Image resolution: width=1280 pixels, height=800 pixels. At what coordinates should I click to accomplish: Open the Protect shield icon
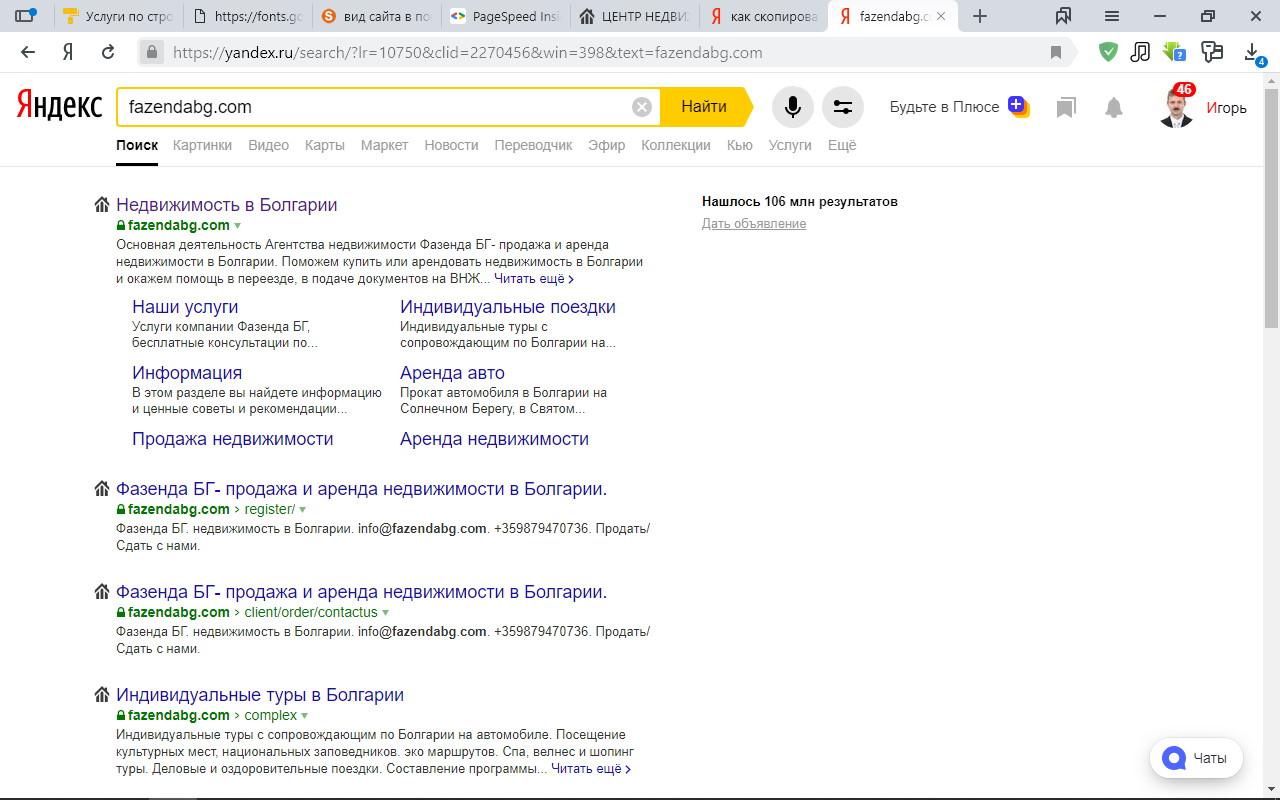pyautogui.click(x=1108, y=52)
